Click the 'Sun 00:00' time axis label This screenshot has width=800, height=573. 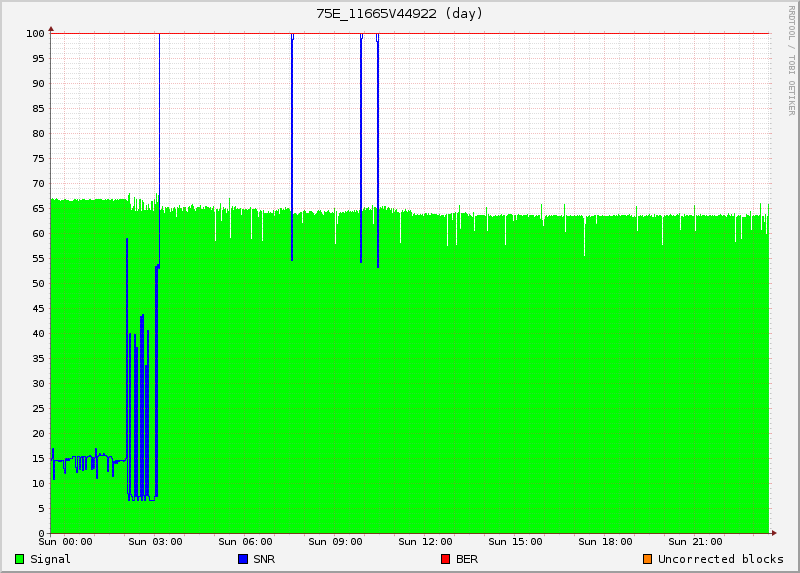[66, 542]
